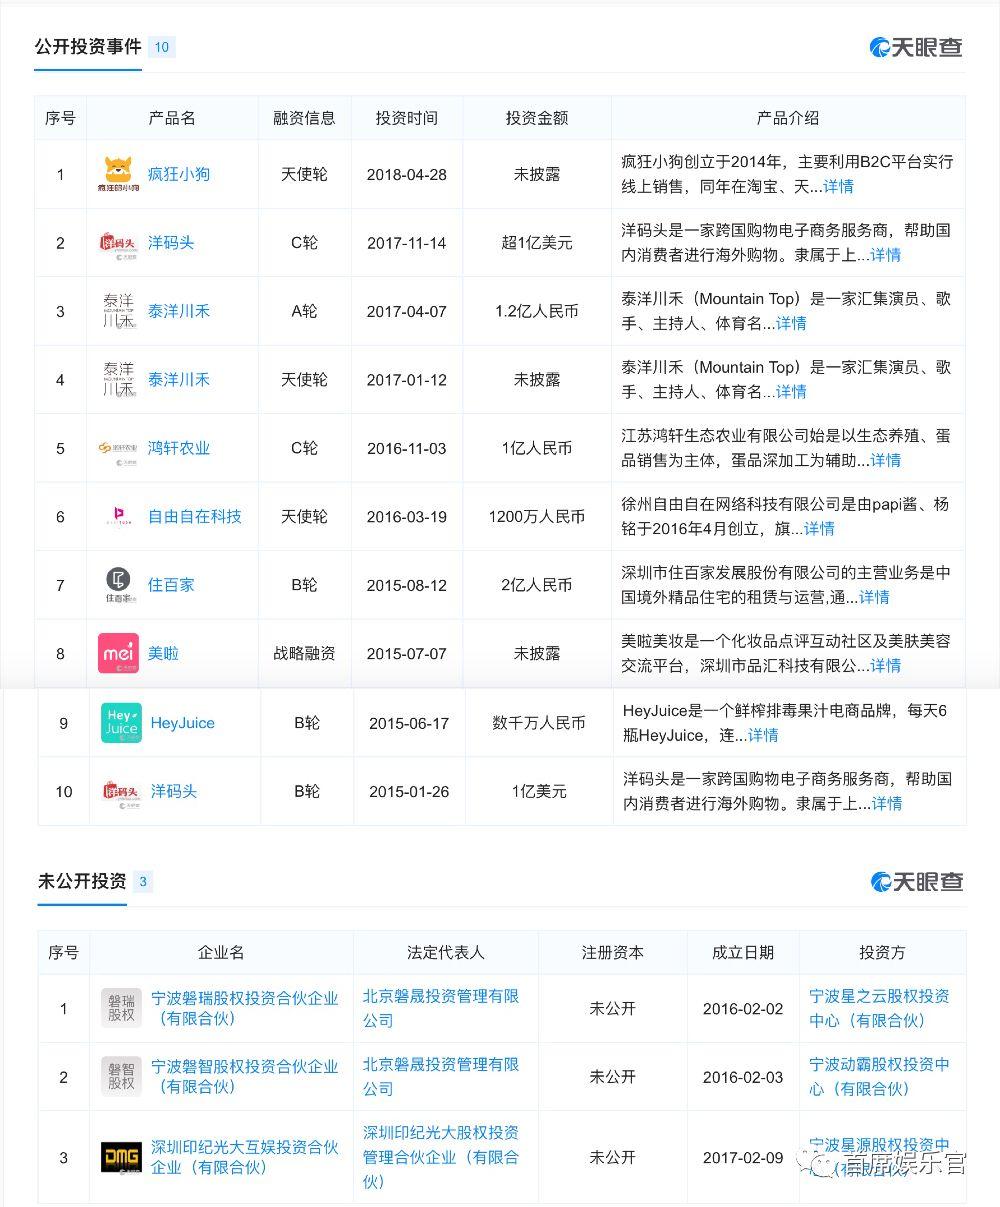Click the 住百家 logo icon
Viewport: 1000px width, 1207px height.
(118, 585)
